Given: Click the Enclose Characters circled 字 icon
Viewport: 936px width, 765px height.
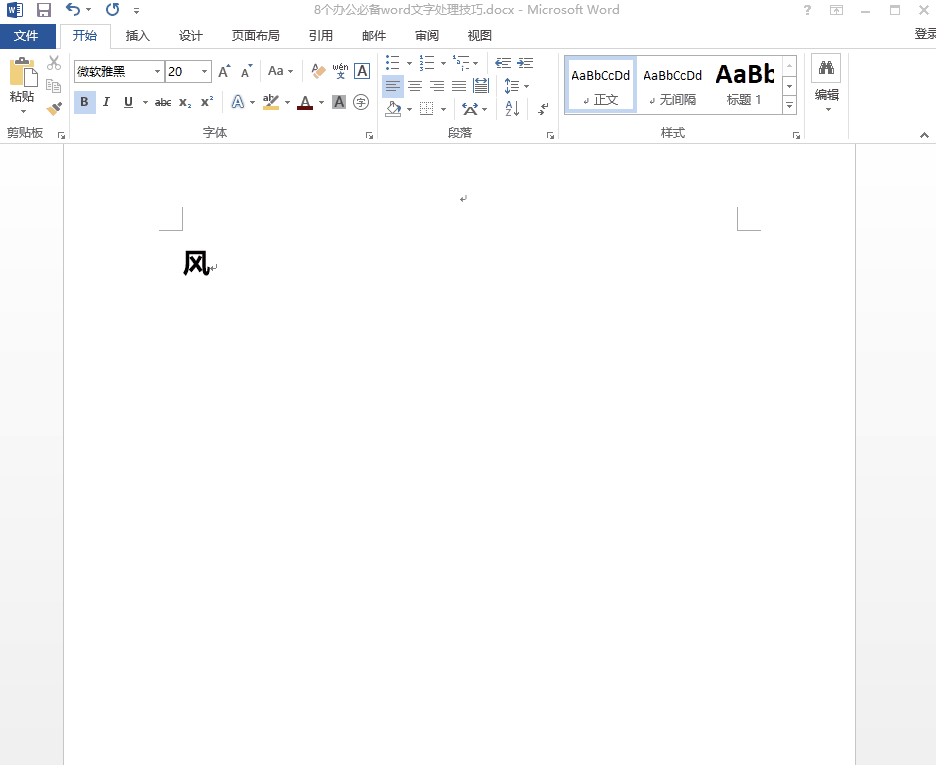Looking at the screenshot, I should (x=361, y=102).
